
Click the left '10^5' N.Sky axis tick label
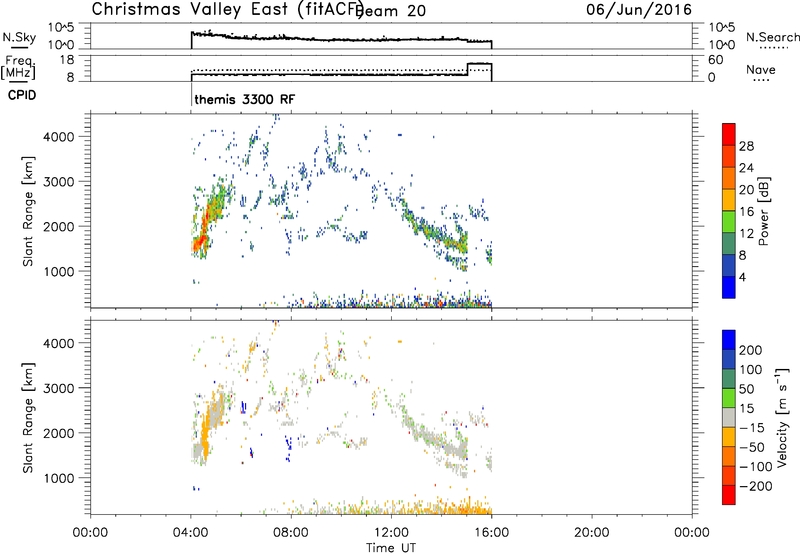point(62,27)
